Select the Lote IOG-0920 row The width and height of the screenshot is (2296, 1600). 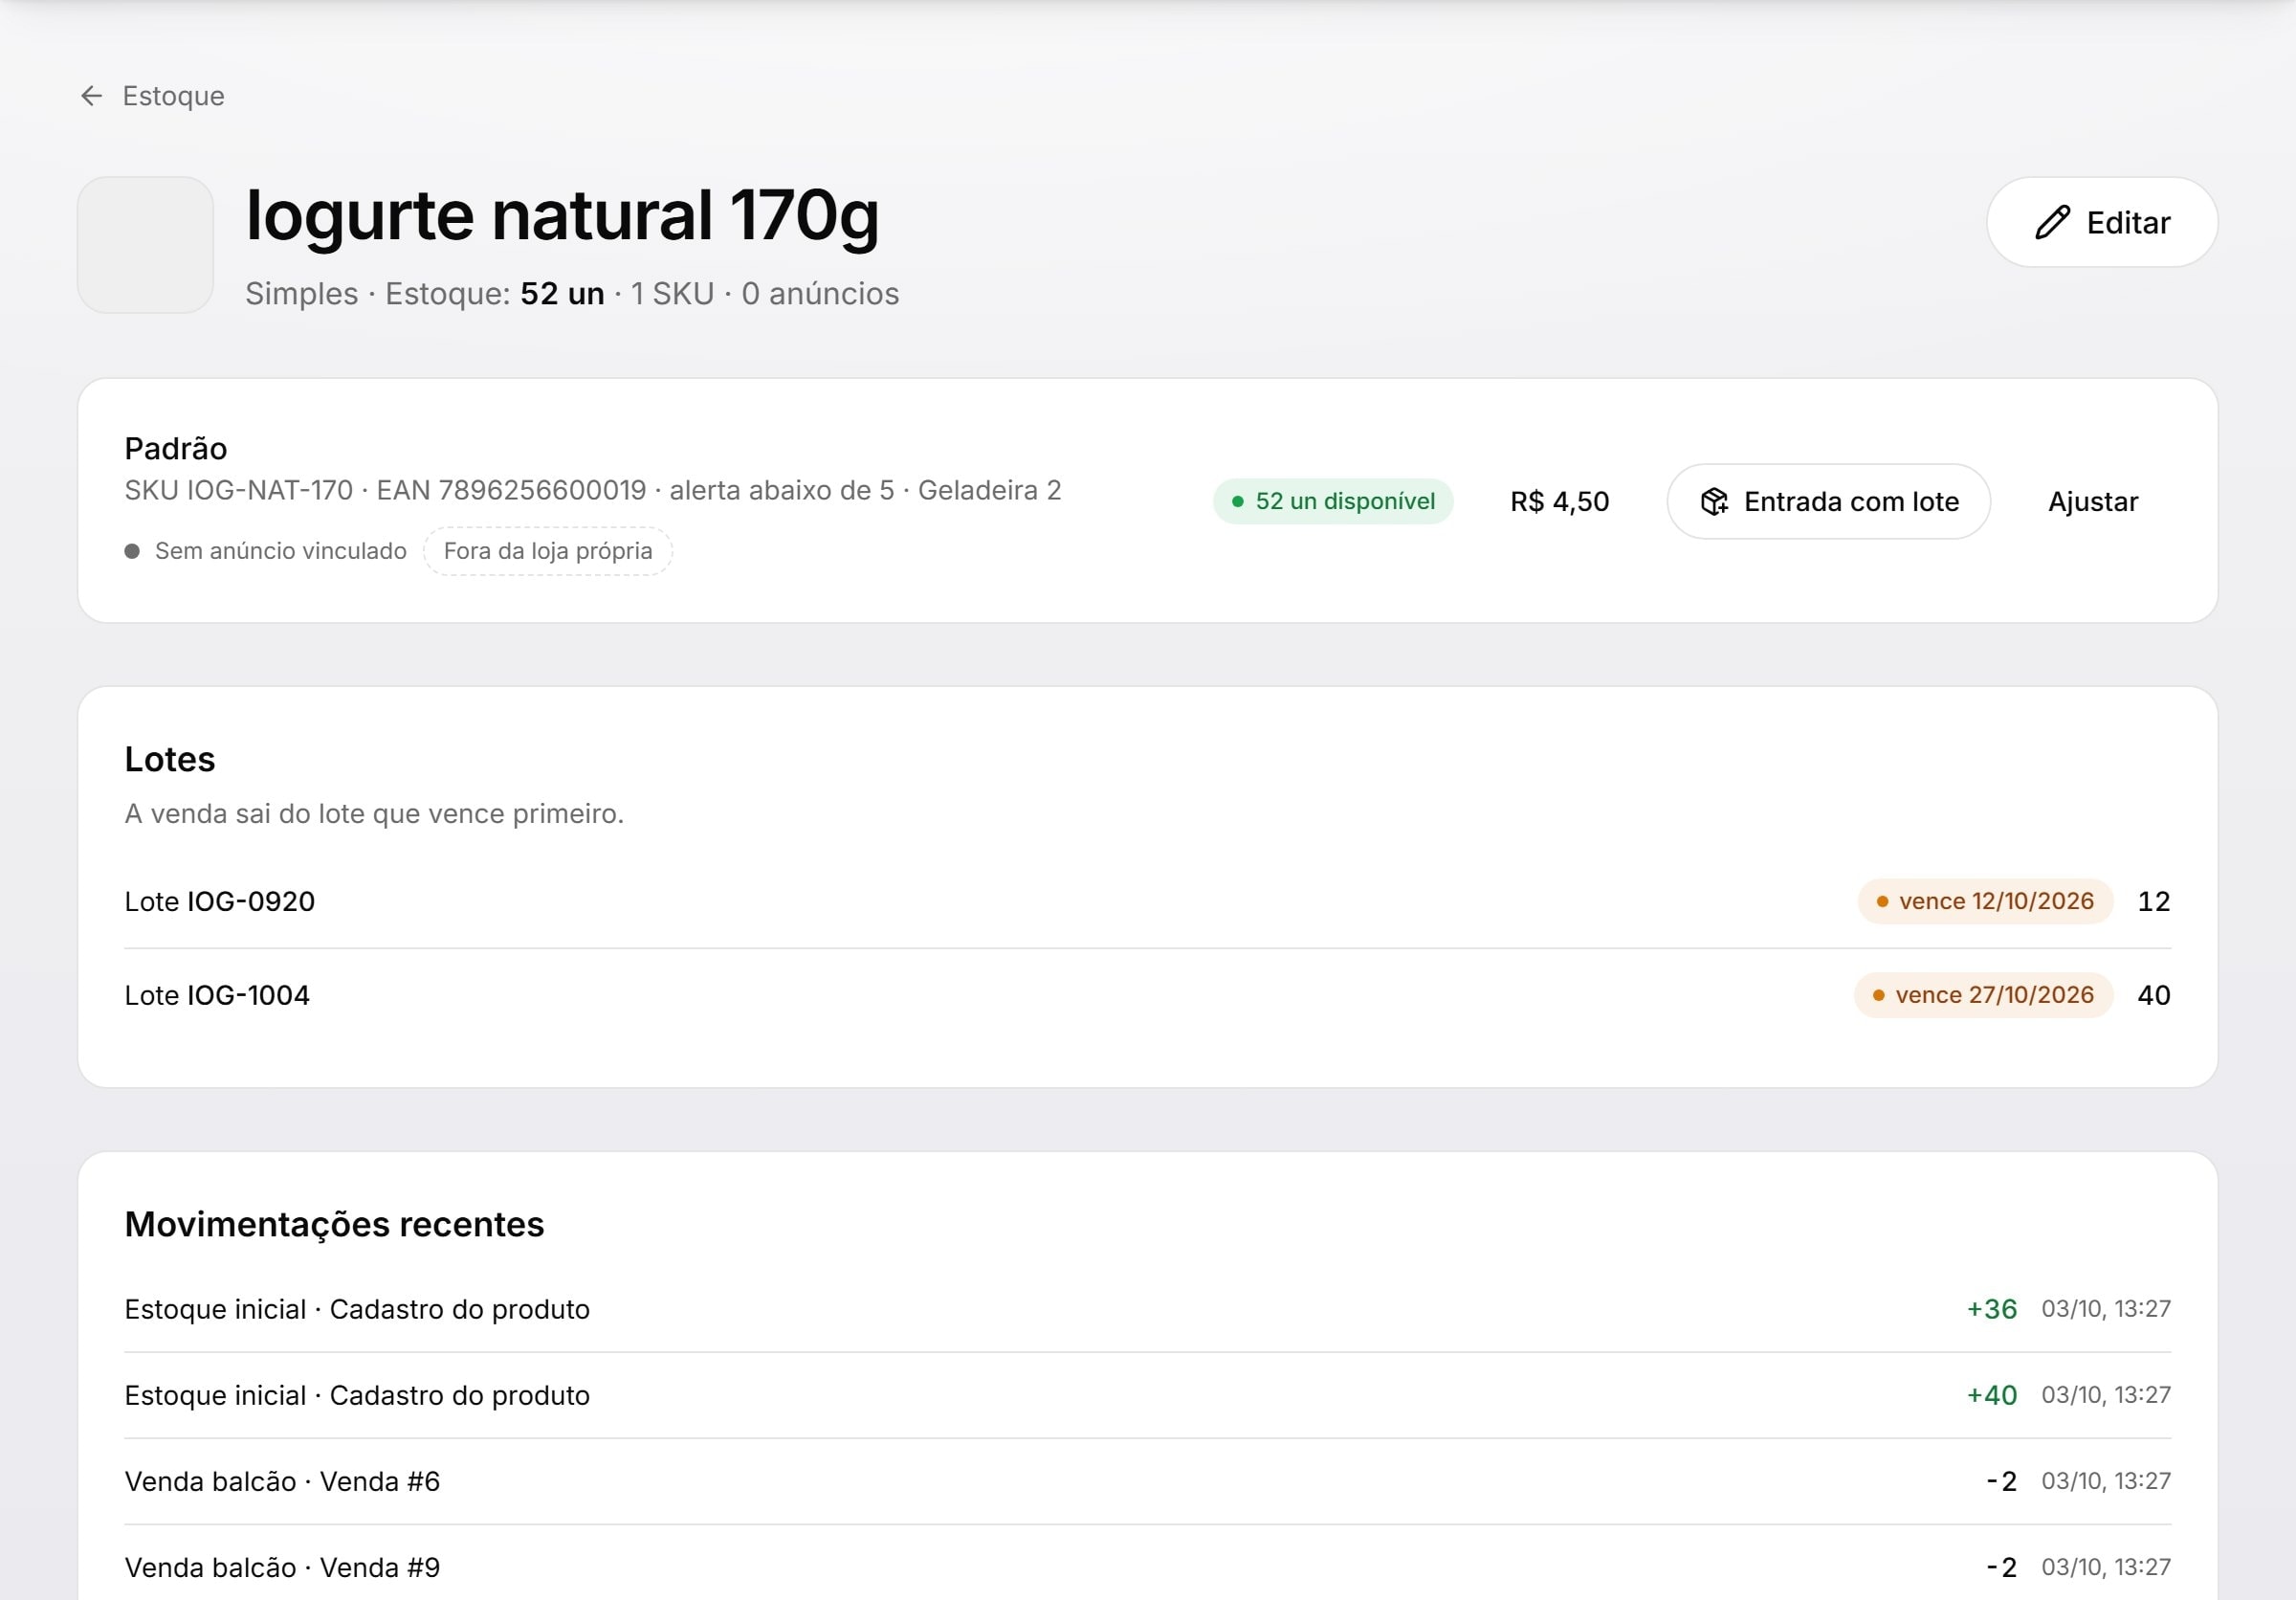click(1147, 901)
